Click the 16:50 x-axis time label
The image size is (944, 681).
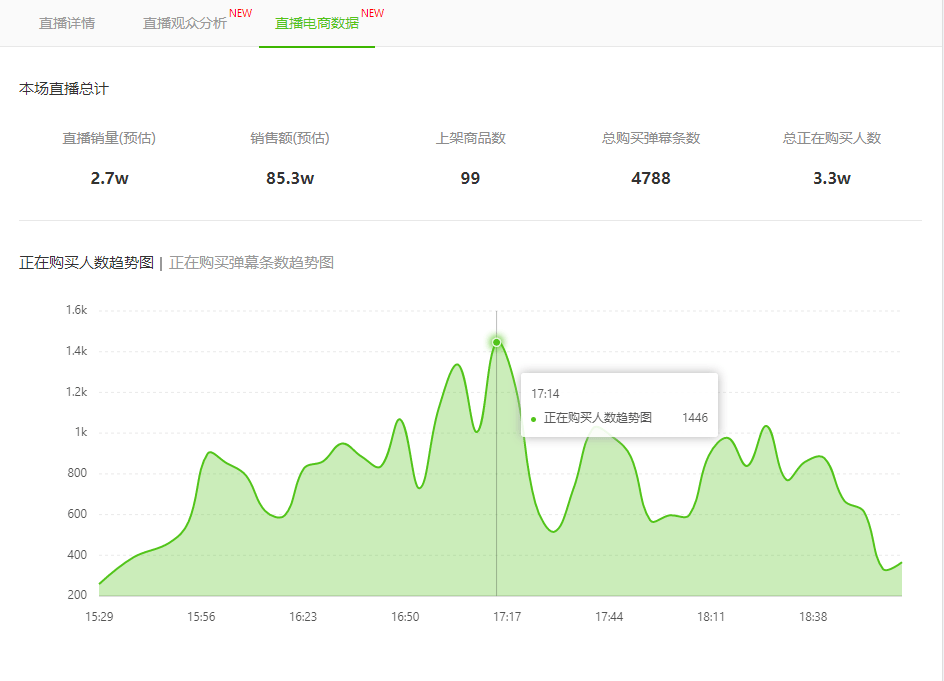click(405, 617)
